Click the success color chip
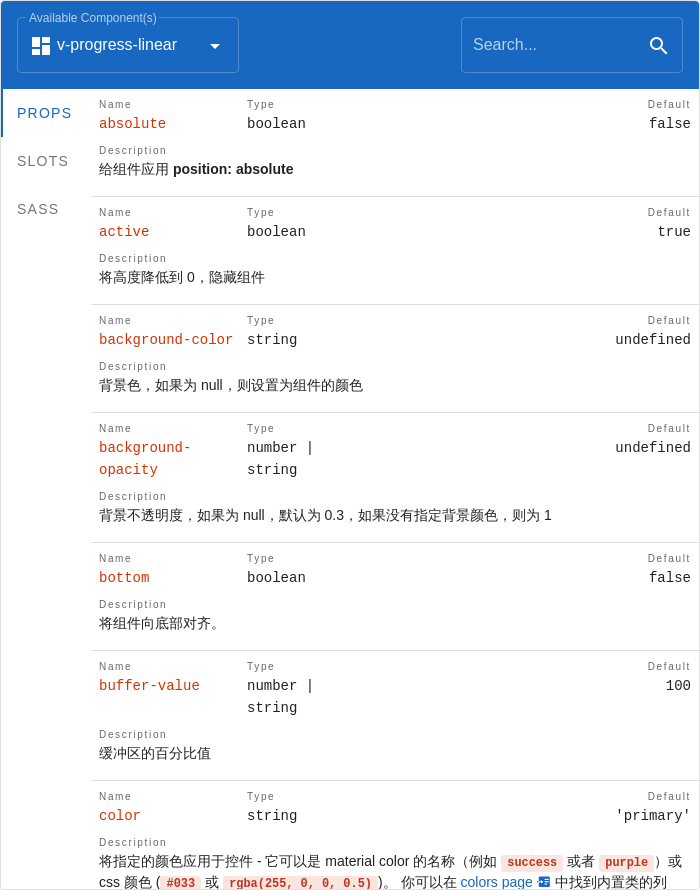The image size is (700, 890). tap(531, 862)
